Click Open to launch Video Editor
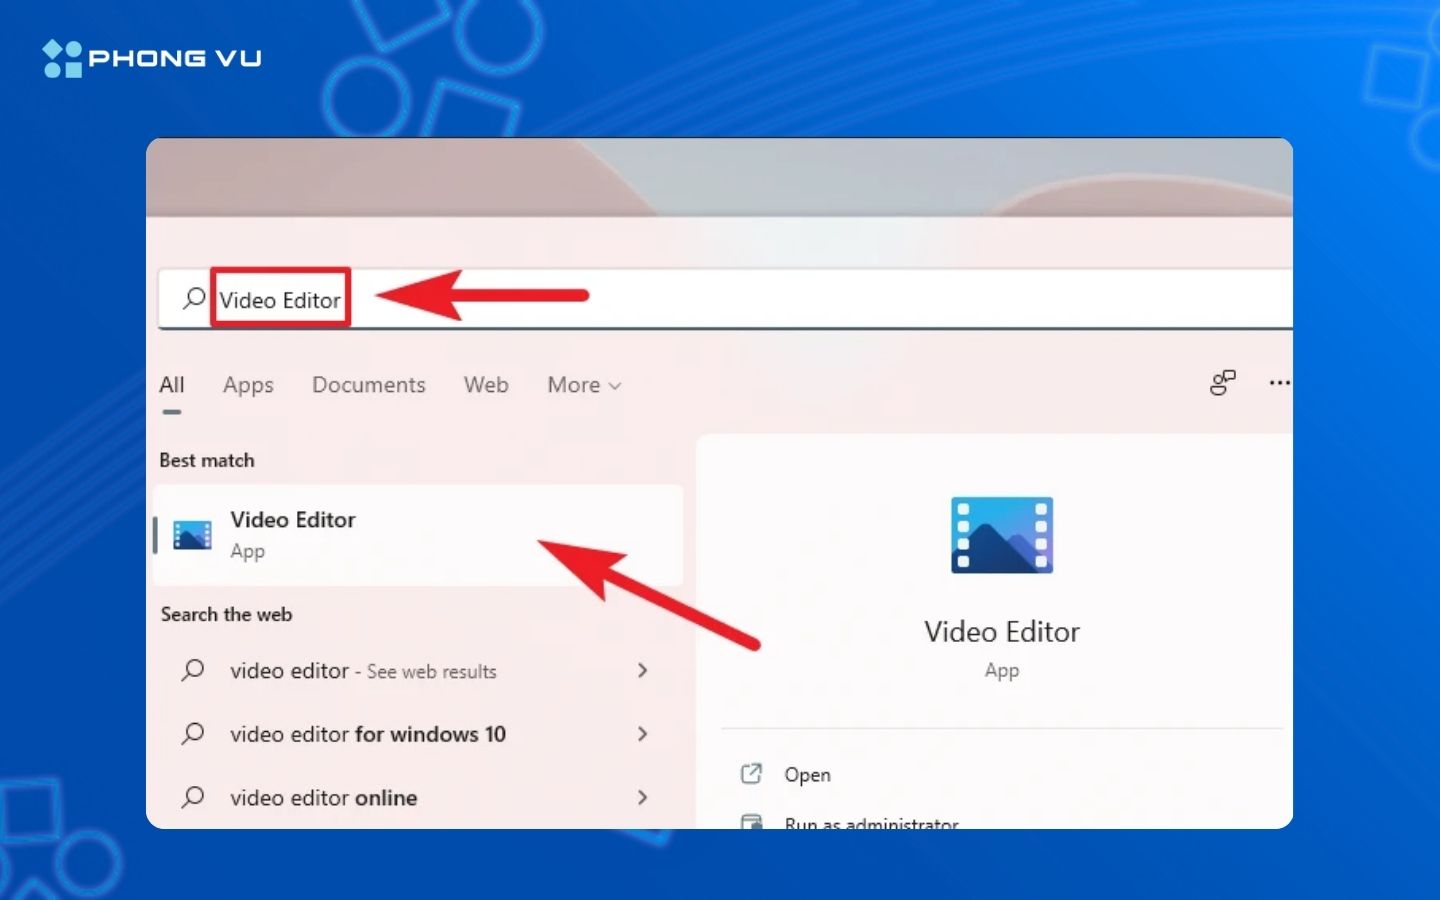This screenshot has height=900, width=1440. (807, 773)
